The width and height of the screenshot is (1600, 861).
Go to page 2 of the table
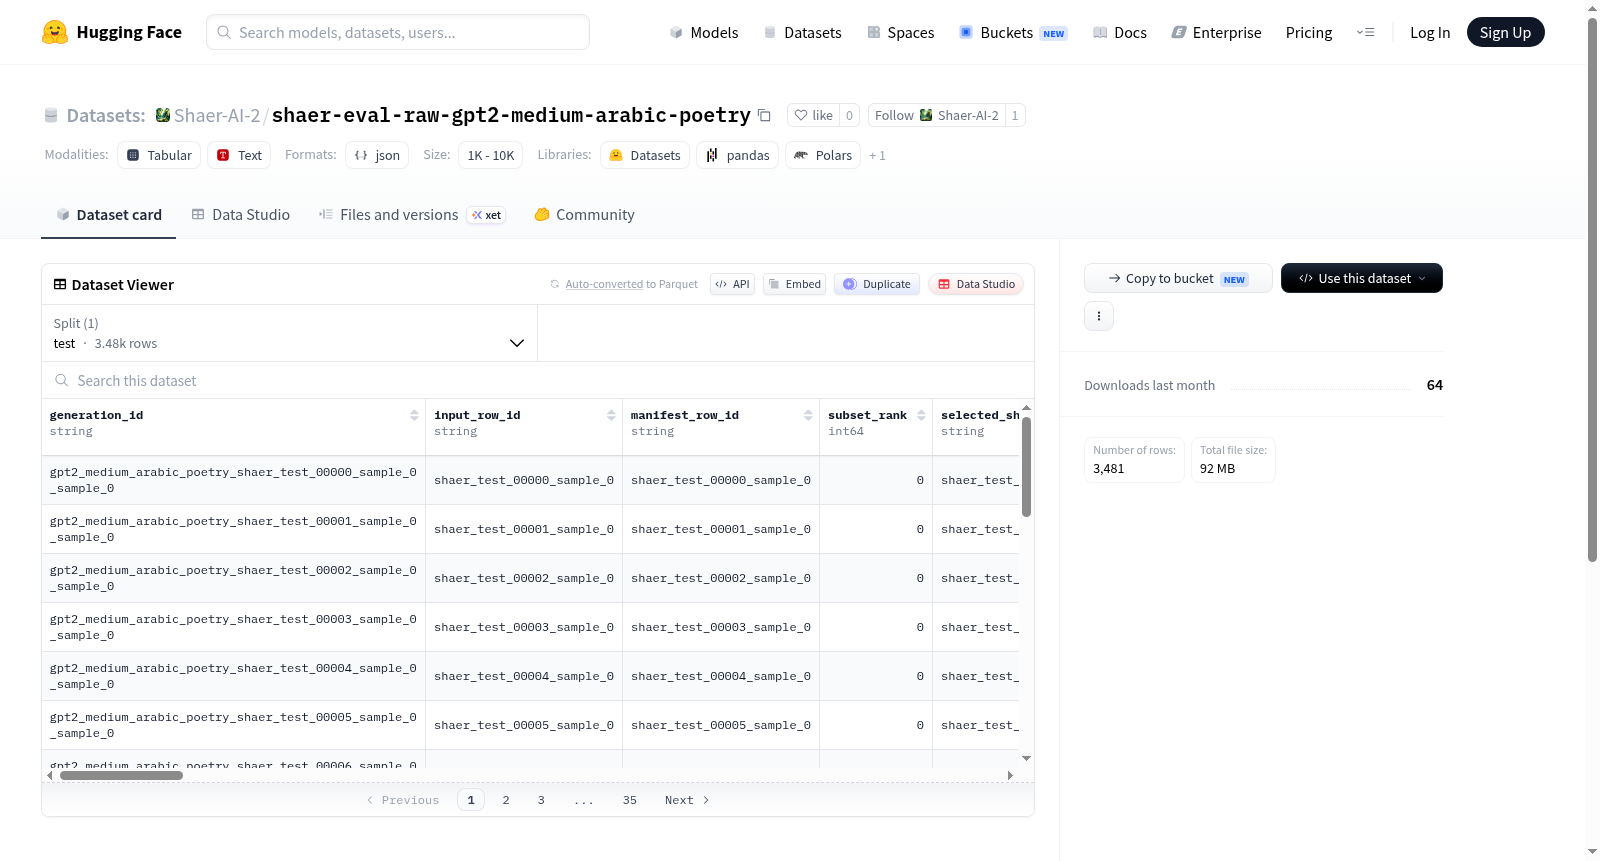point(506,800)
